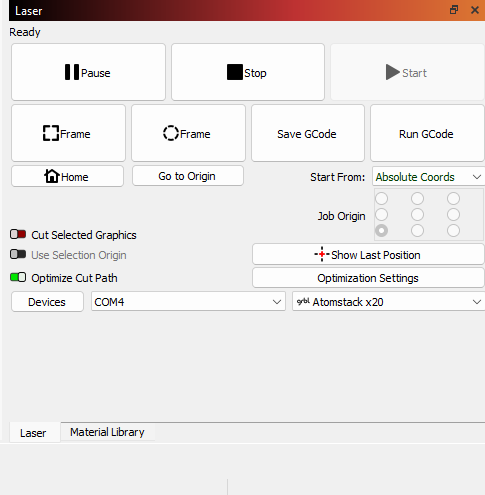This screenshot has width=485, height=495.
Task: Open Optimization Settings
Action: [368, 278]
